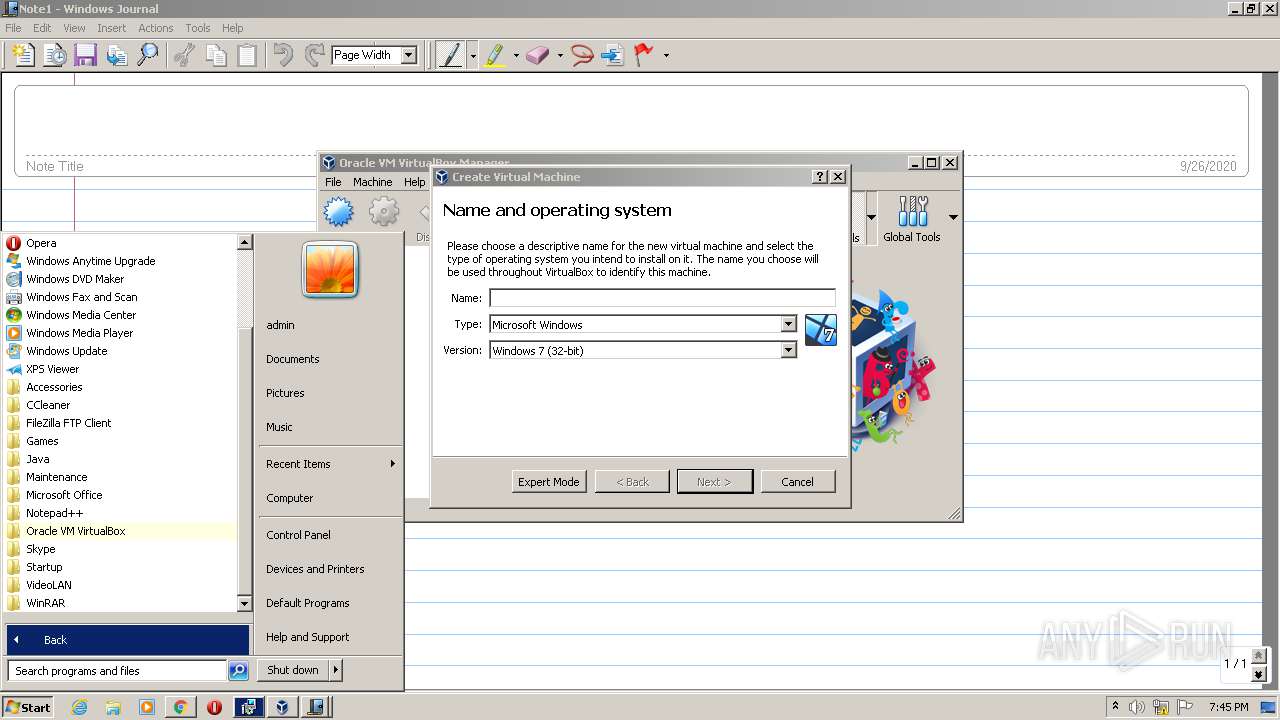
Task: Cancel the Create Virtual Machine dialog
Action: point(797,481)
